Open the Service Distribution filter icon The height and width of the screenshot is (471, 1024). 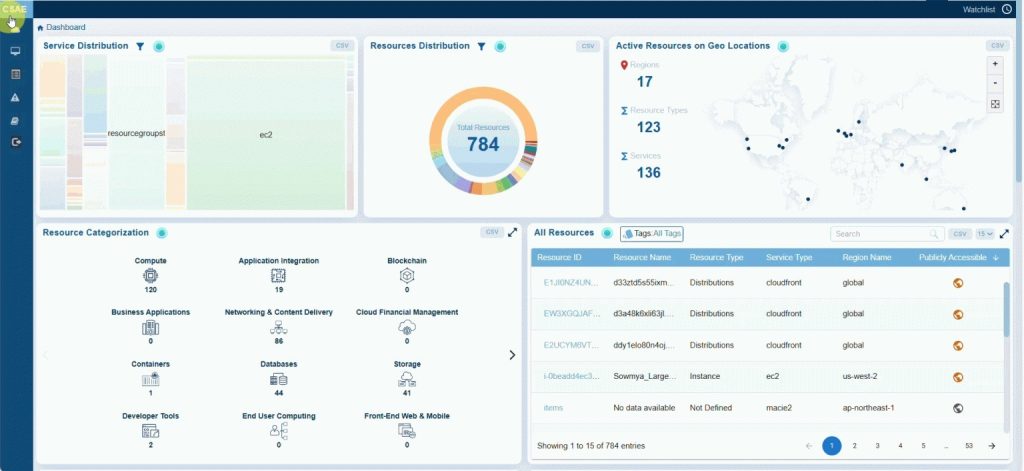[140, 46]
